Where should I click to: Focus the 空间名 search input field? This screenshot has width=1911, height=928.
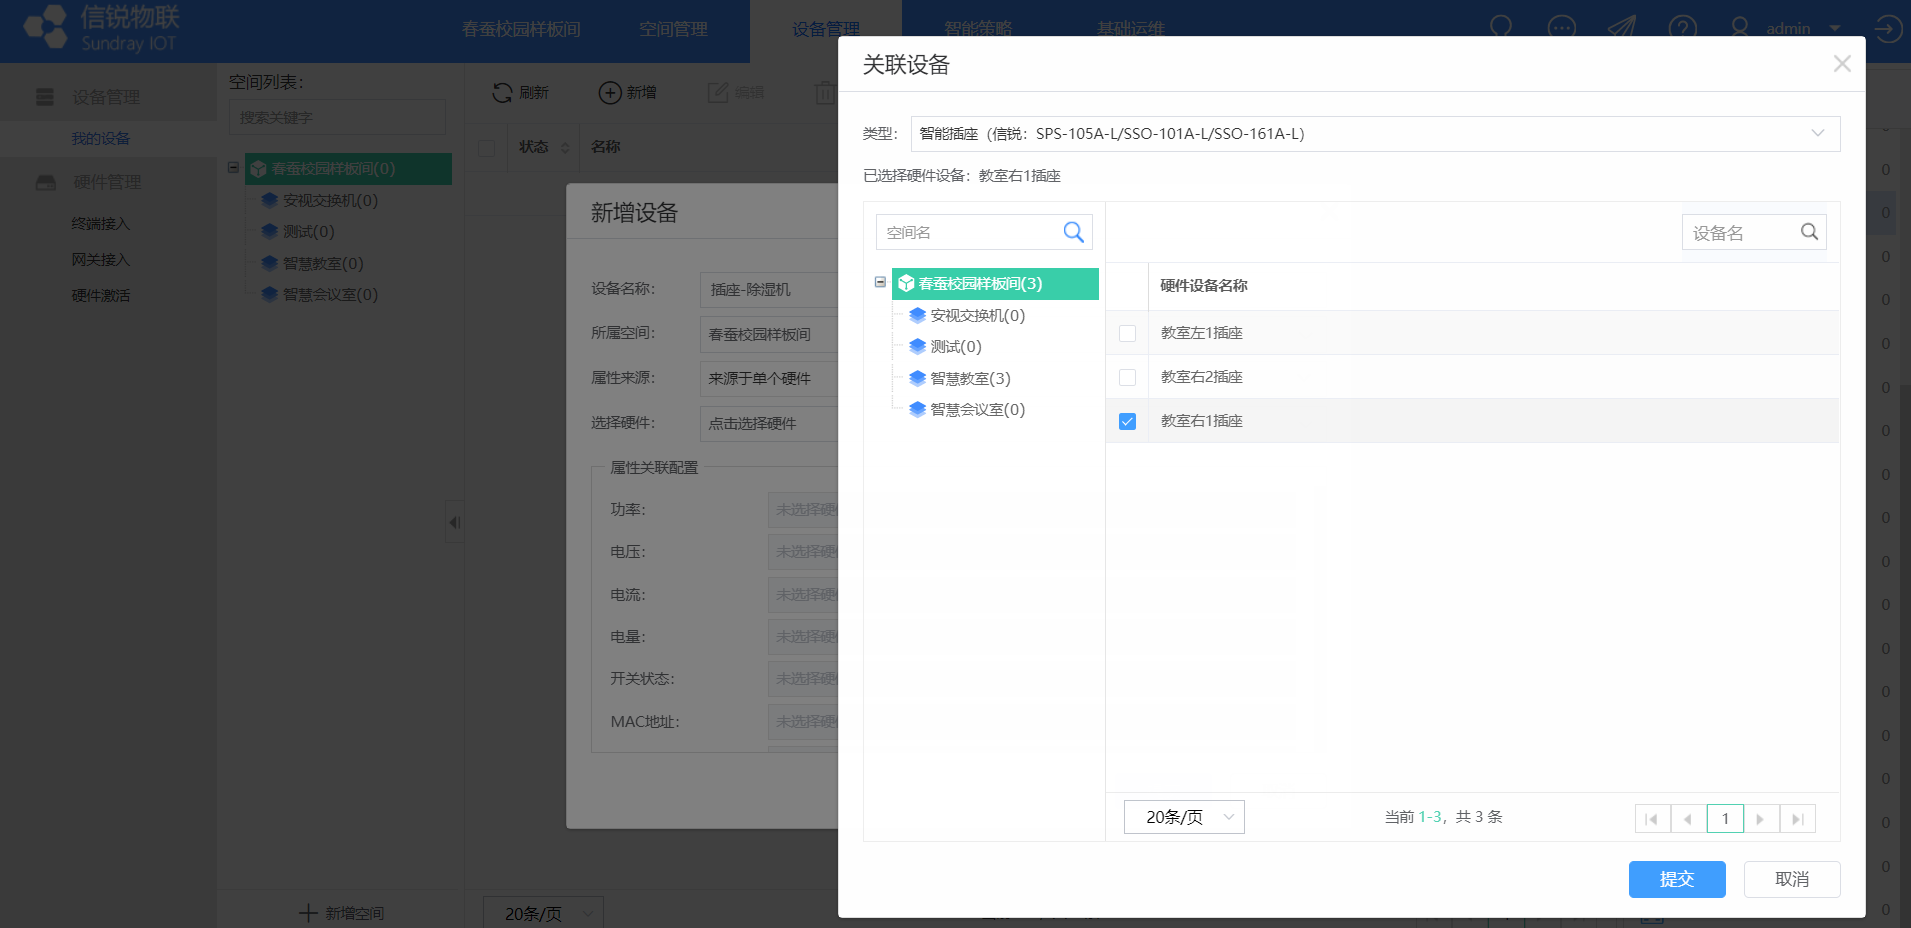(966, 232)
